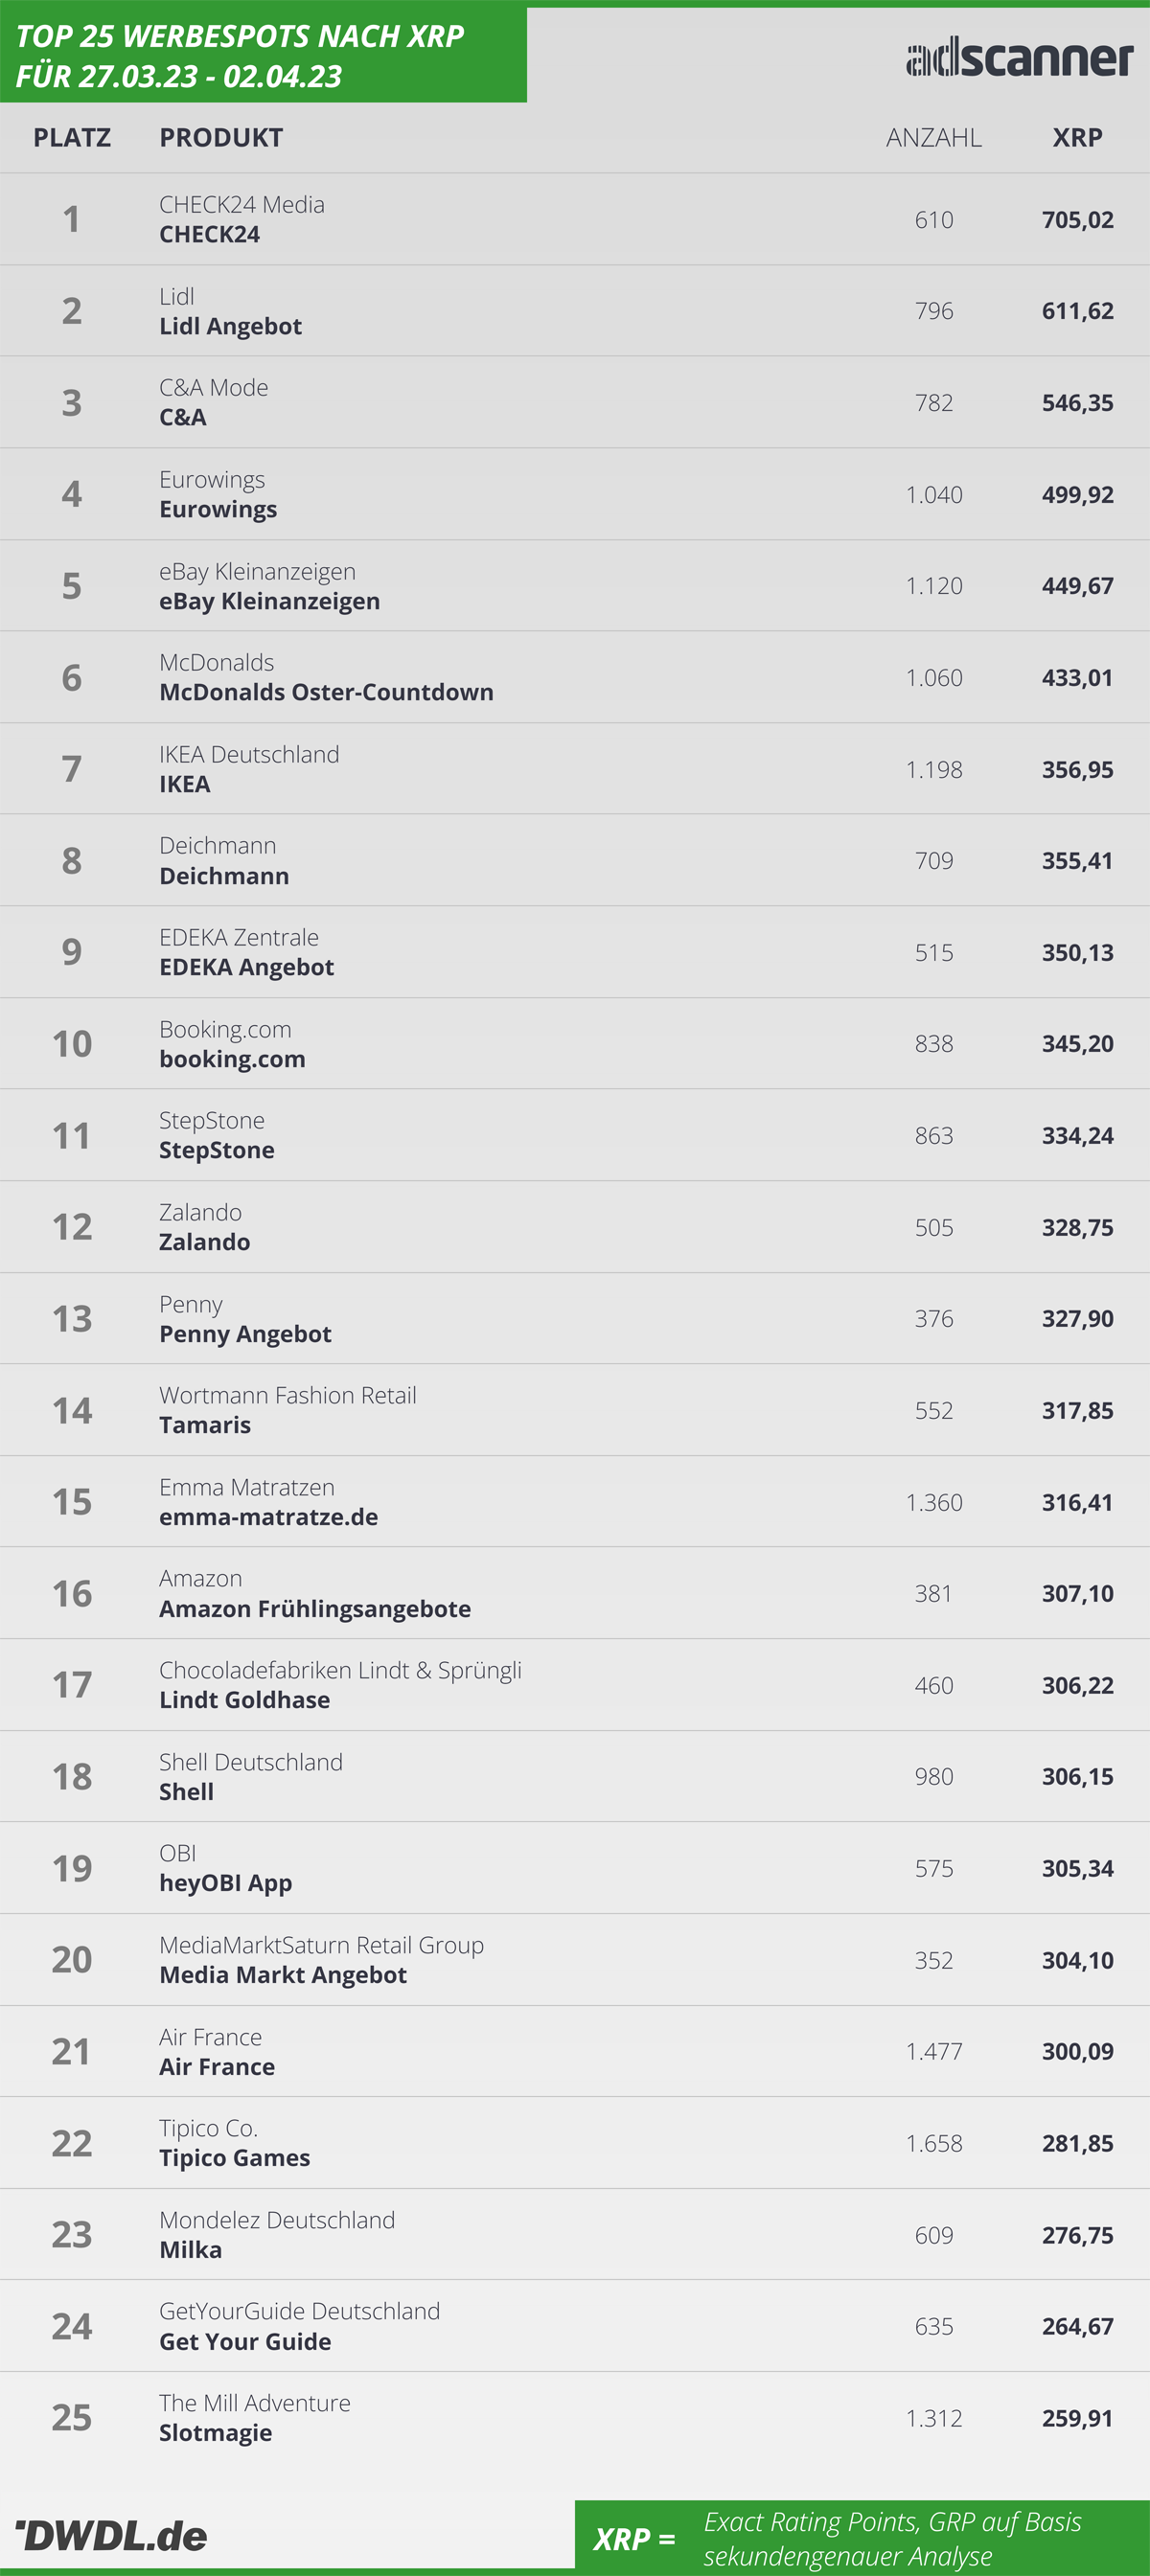Image resolution: width=1150 pixels, height=2576 pixels.
Task: Select the PLATZ column header
Action: click(x=72, y=138)
